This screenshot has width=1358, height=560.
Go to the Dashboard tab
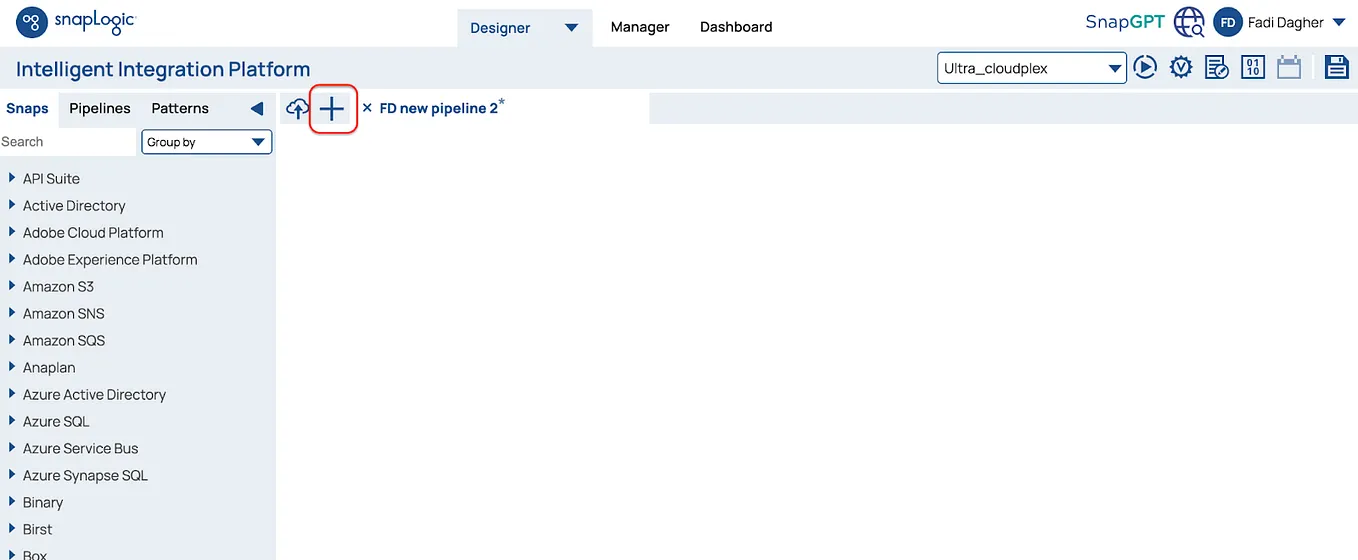coord(736,27)
